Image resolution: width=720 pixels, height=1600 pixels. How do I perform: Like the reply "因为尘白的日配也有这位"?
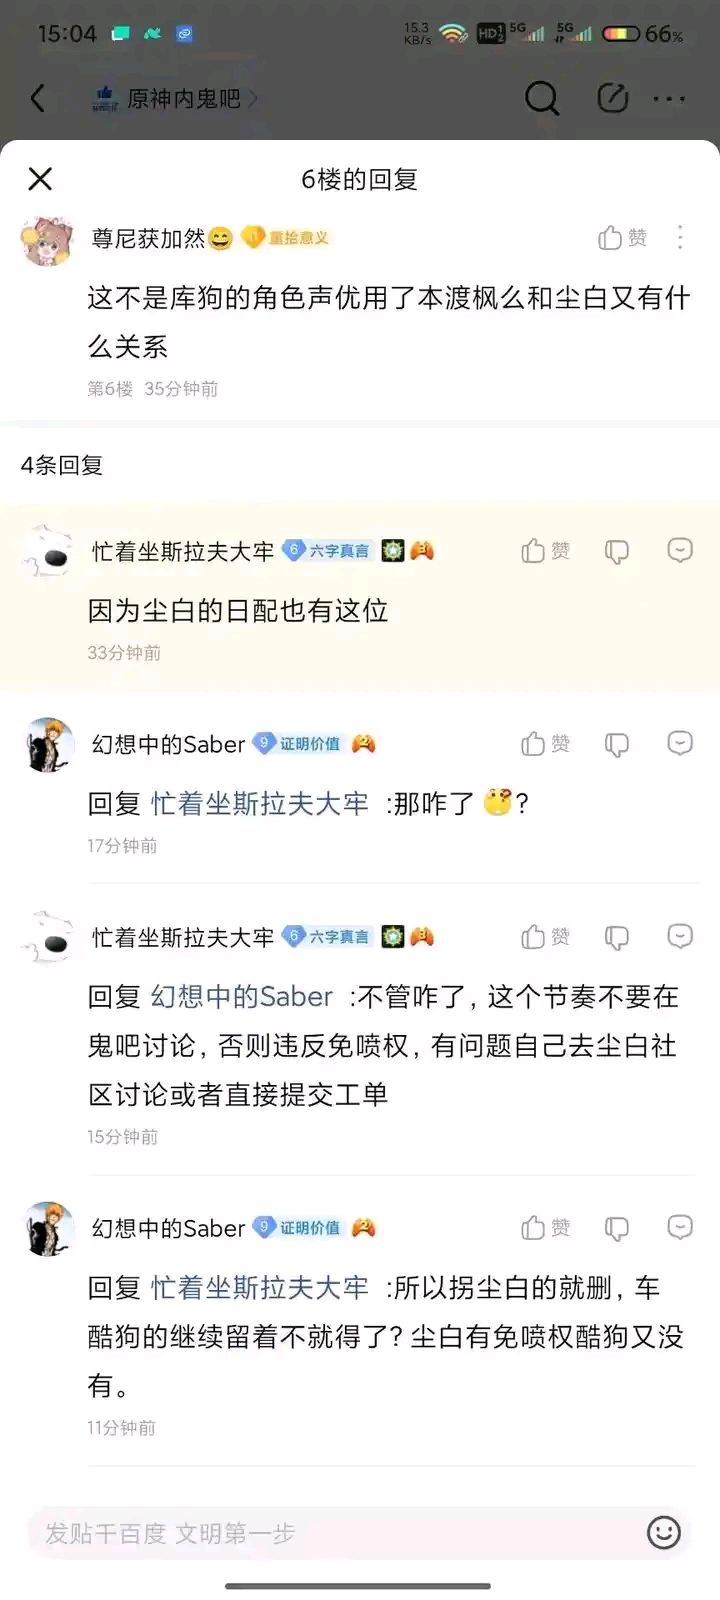pos(545,551)
